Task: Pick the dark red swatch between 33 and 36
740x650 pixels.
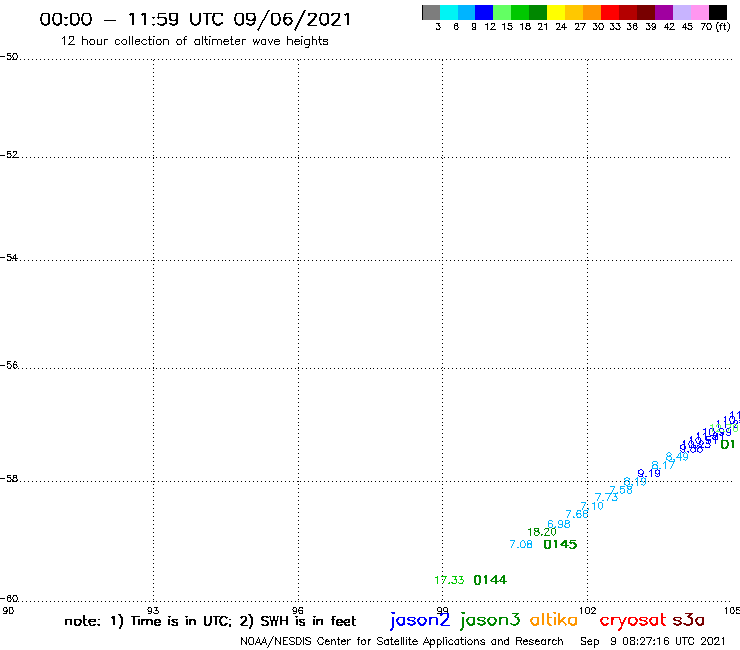Action: [x=628, y=12]
